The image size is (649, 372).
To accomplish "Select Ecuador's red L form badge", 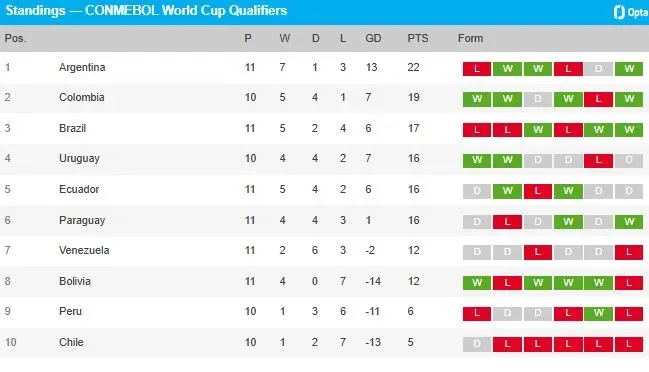I will [x=538, y=191].
